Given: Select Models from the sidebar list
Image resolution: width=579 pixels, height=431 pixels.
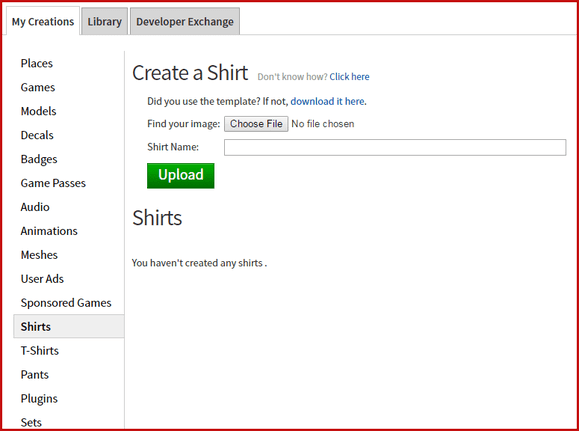Looking at the screenshot, I should 38,111.
